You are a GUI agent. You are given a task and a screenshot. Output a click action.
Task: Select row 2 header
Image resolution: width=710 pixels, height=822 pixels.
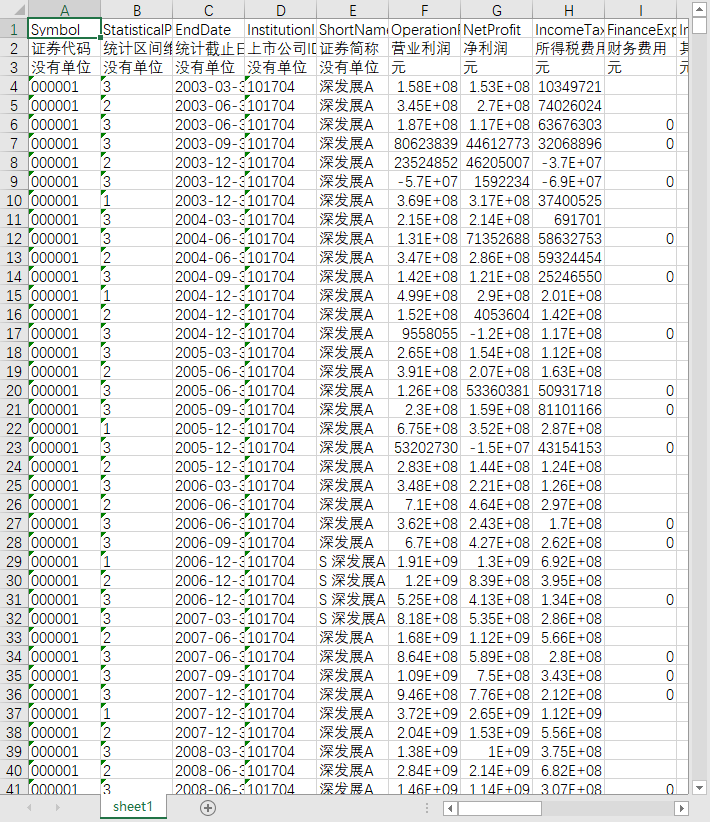tap(14, 48)
